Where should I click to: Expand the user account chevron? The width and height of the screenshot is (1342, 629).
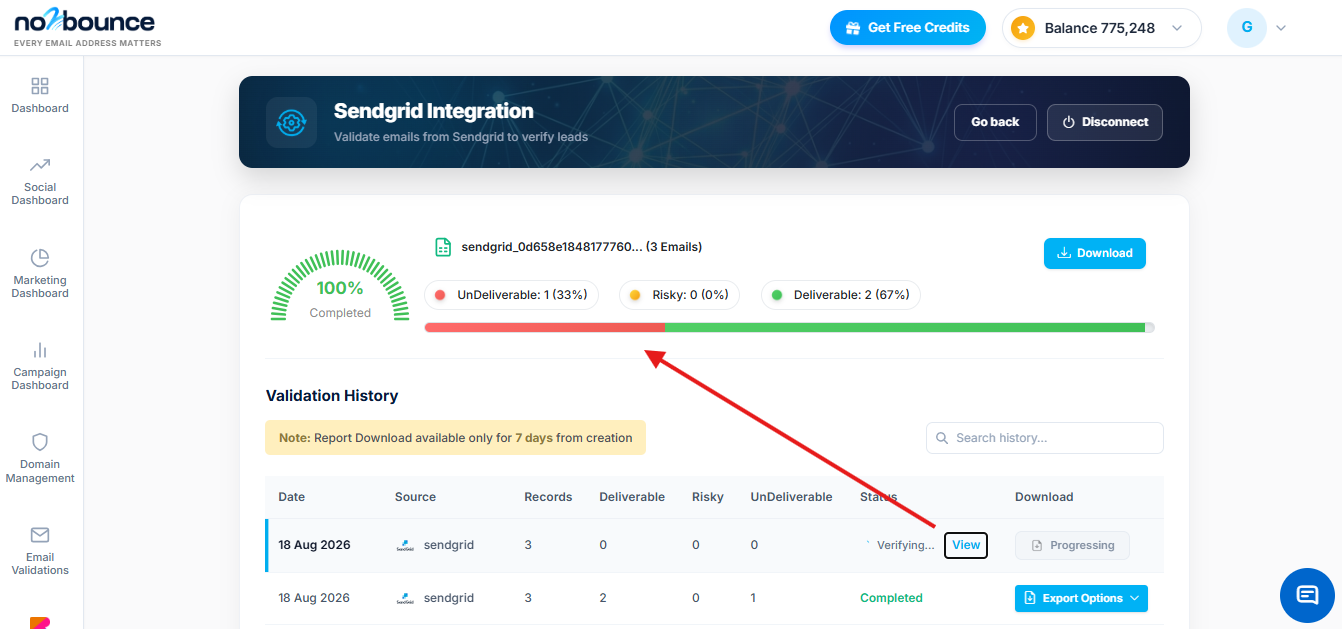tap(1281, 28)
